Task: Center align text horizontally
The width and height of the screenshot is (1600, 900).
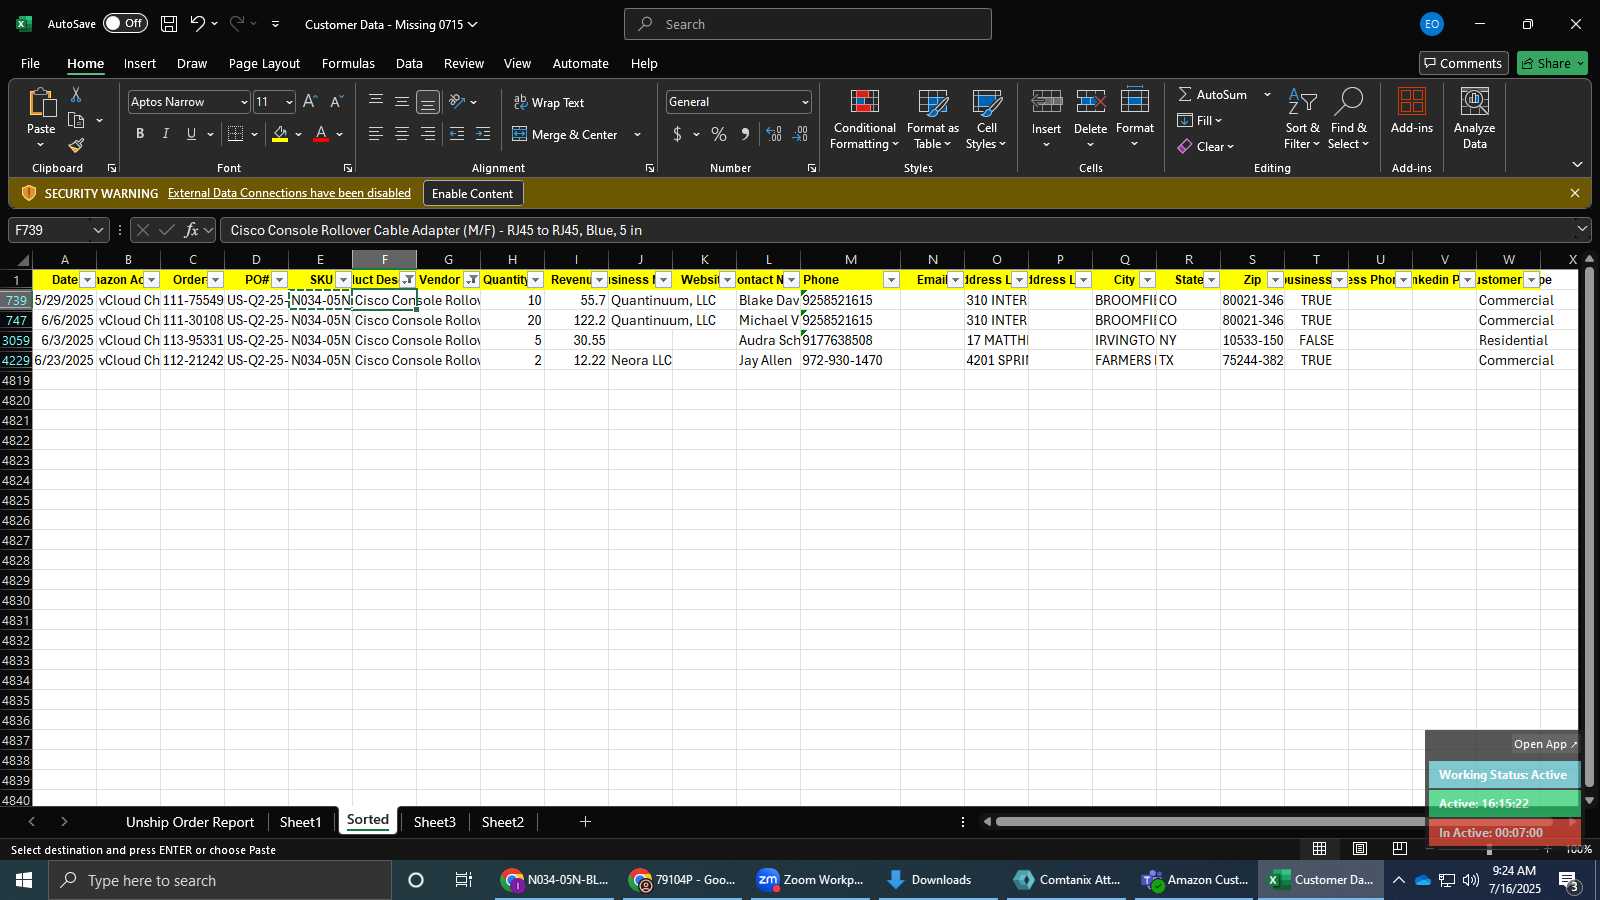Action: pos(402,134)
